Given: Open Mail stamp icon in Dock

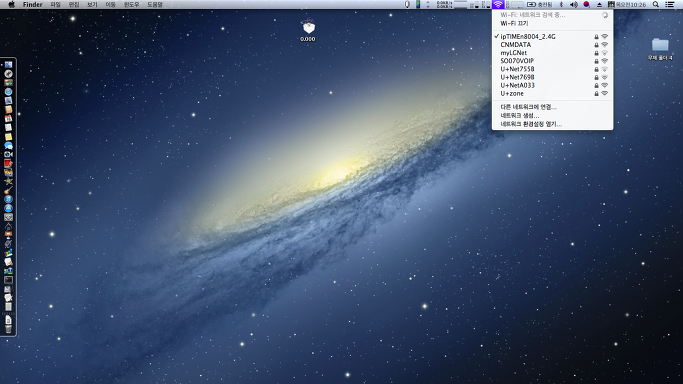Looking at the screenshot, I should tap(8, 101).
